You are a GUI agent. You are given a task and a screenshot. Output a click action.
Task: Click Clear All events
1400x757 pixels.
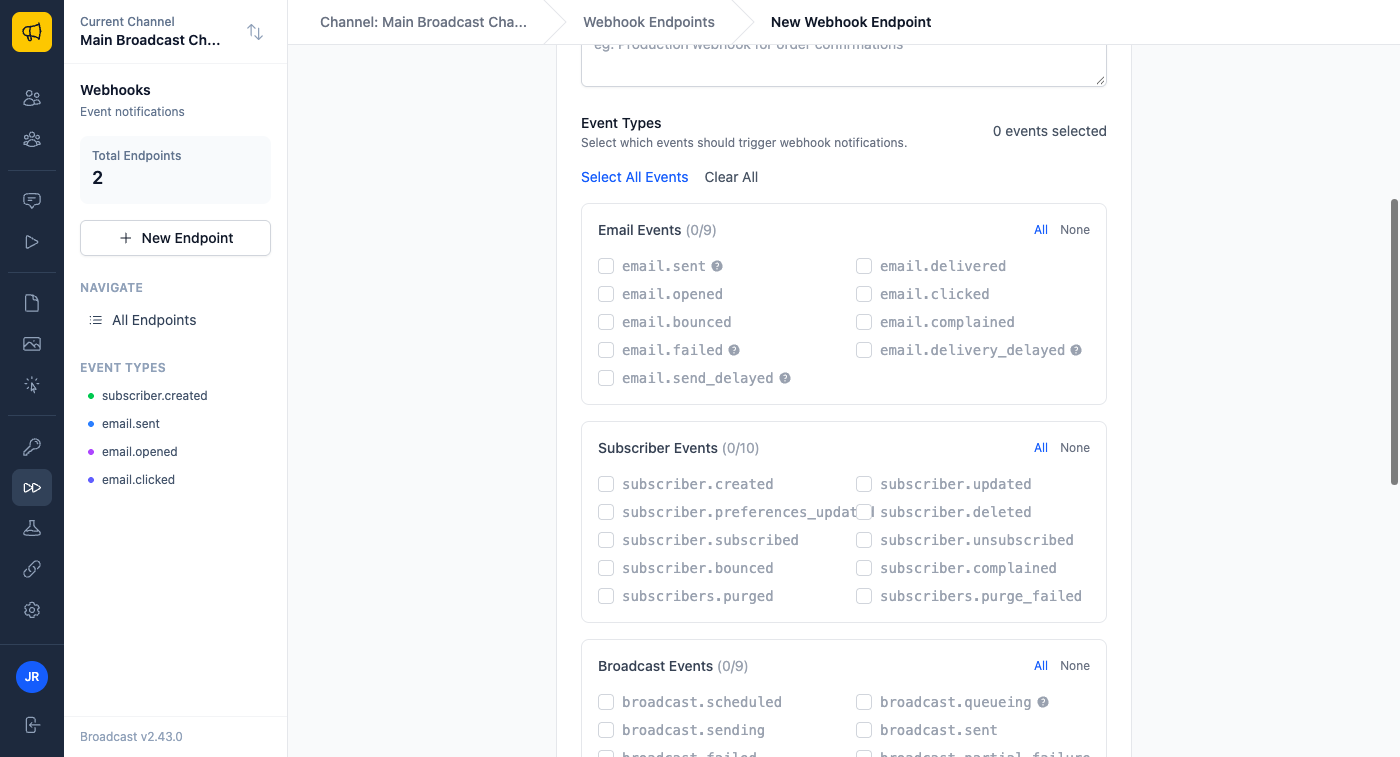[x=731, y=177]
